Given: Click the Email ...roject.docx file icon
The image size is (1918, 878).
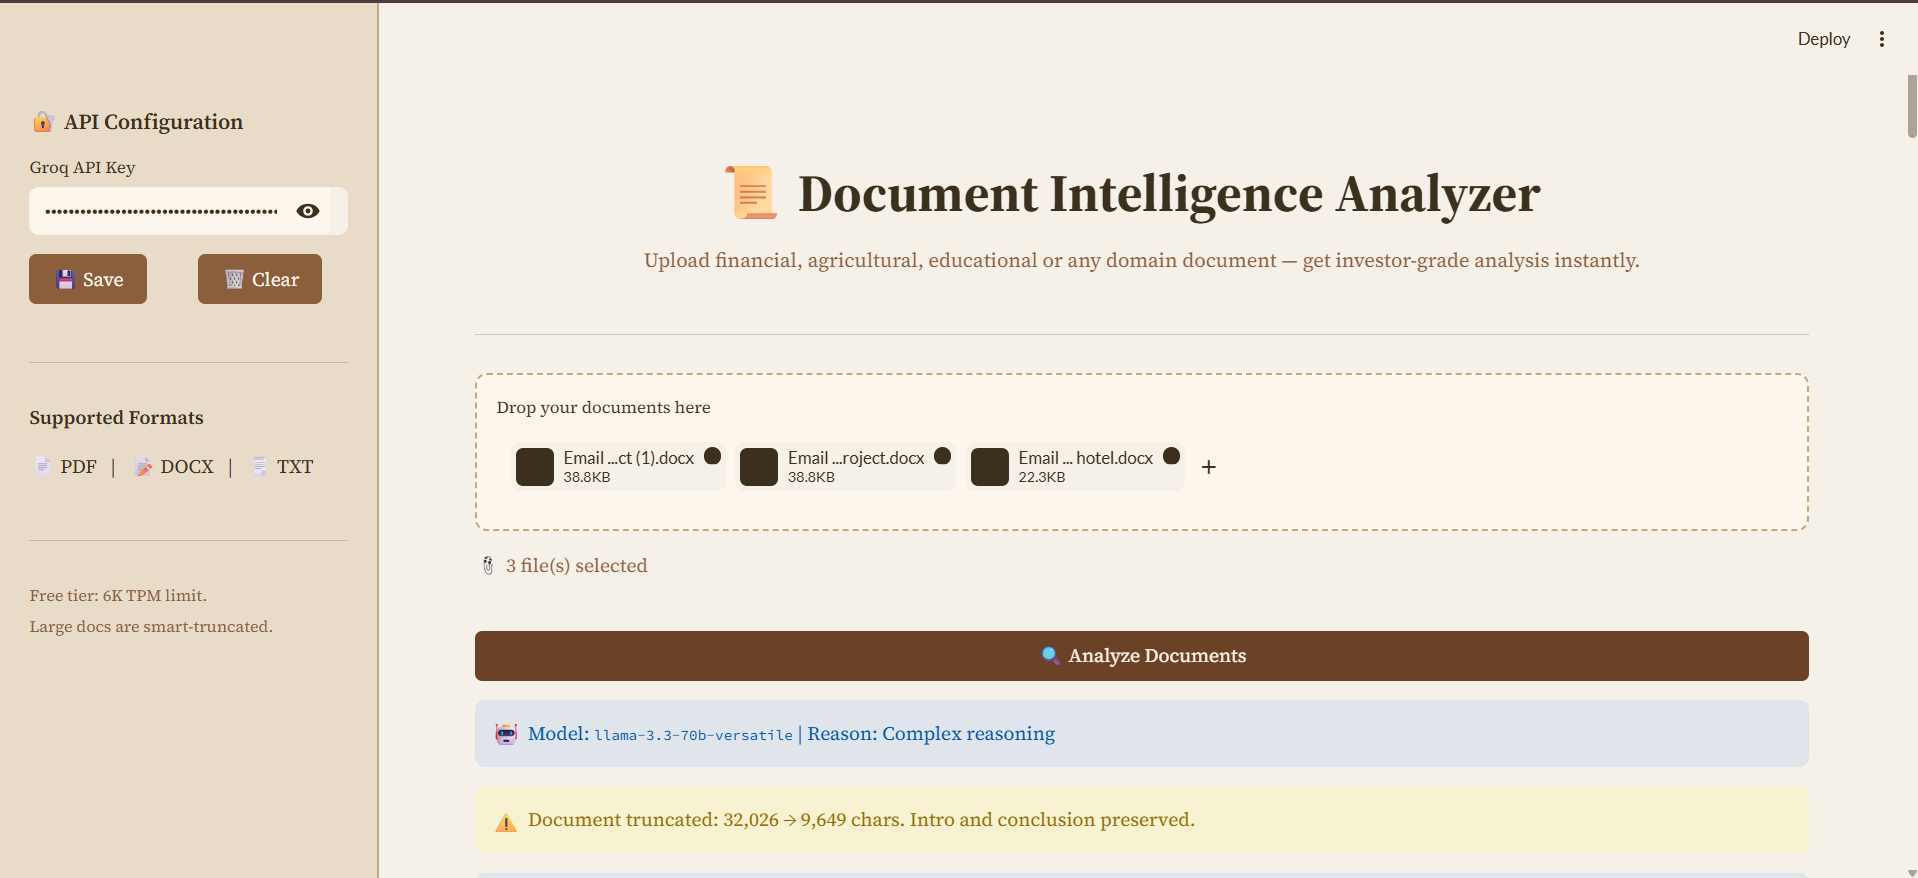Looking at the screenshot, I should [x=759, y=467].
